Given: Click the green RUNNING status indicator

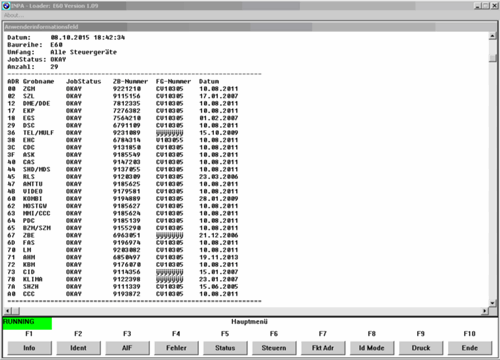Looking at the screenshot, I should pyautogui.click(x=27, y=323).
